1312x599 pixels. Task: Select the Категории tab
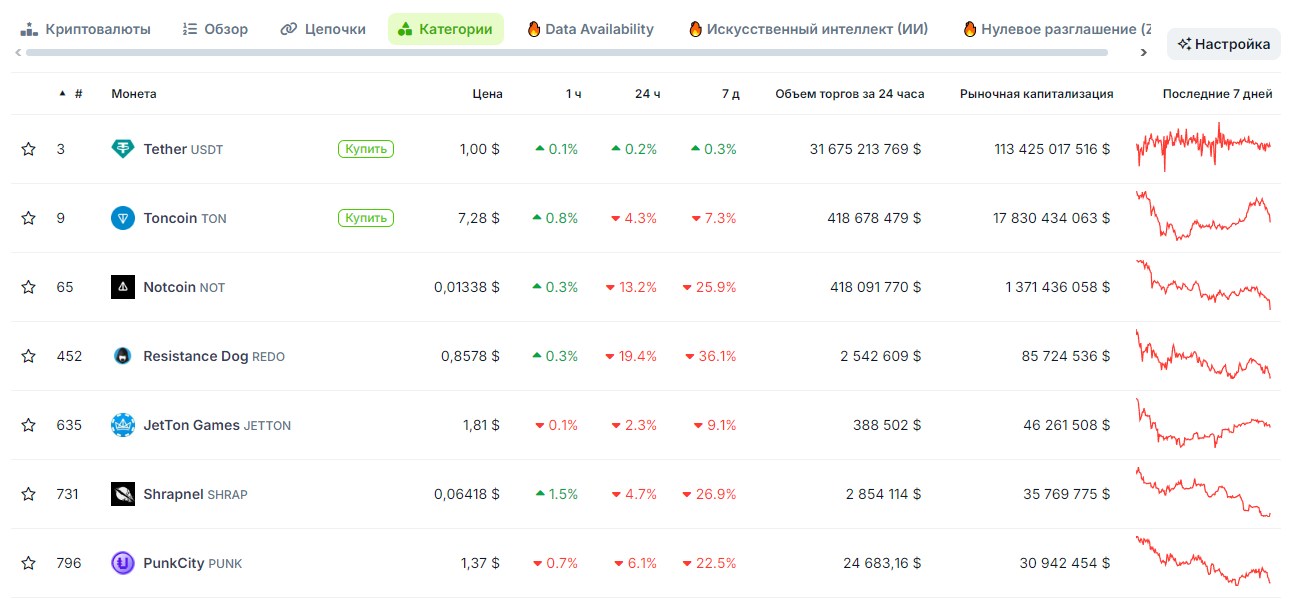(446, 29)
